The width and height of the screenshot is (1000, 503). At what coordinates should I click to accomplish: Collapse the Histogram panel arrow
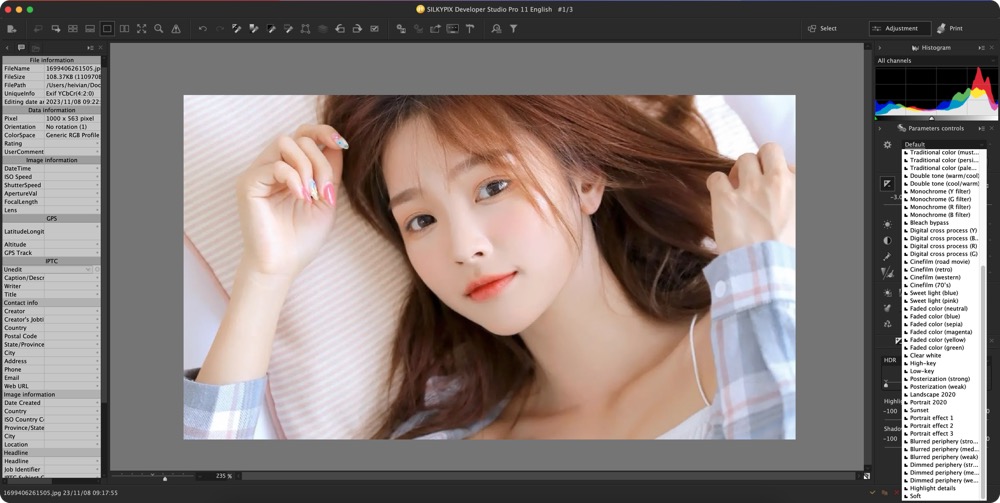click(x=879, y=48)
